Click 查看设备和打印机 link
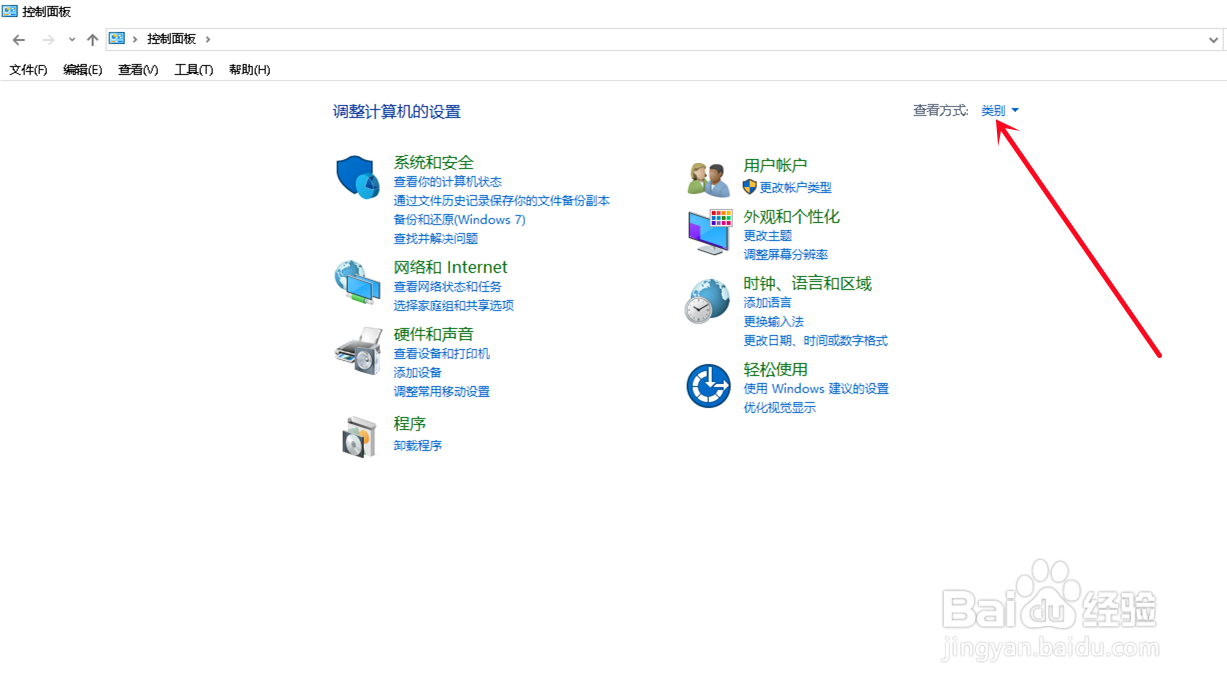This screenshot has width=1227, height=690. point(442,354)
